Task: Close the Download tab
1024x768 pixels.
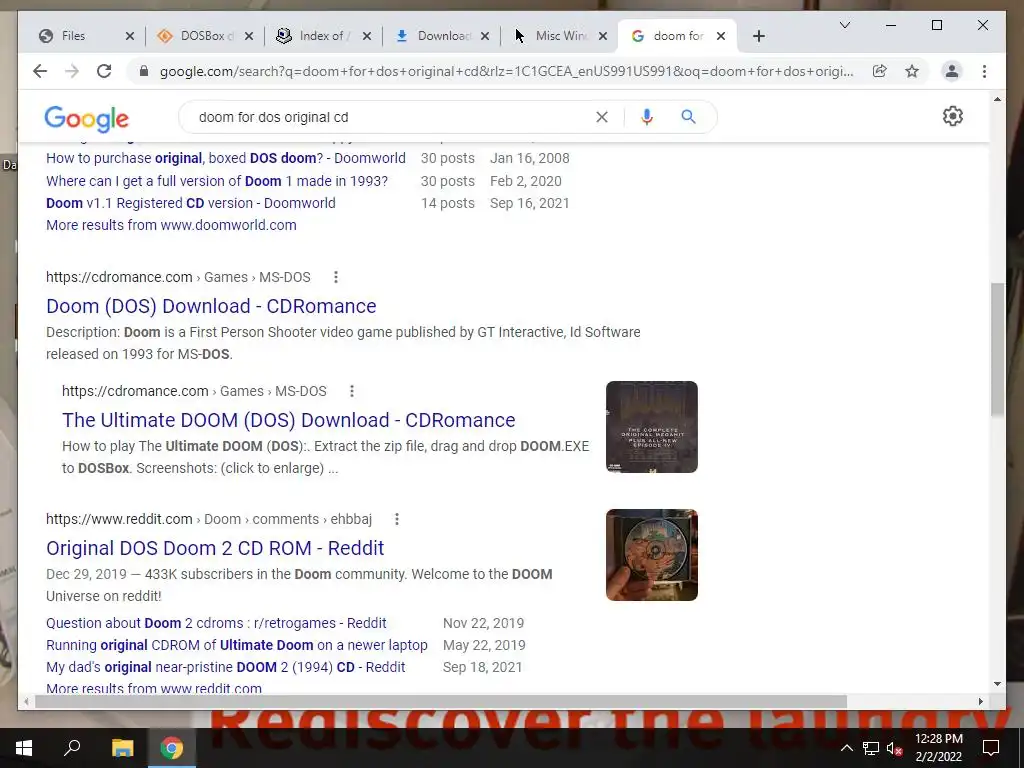Action: (x=485, y=36)
